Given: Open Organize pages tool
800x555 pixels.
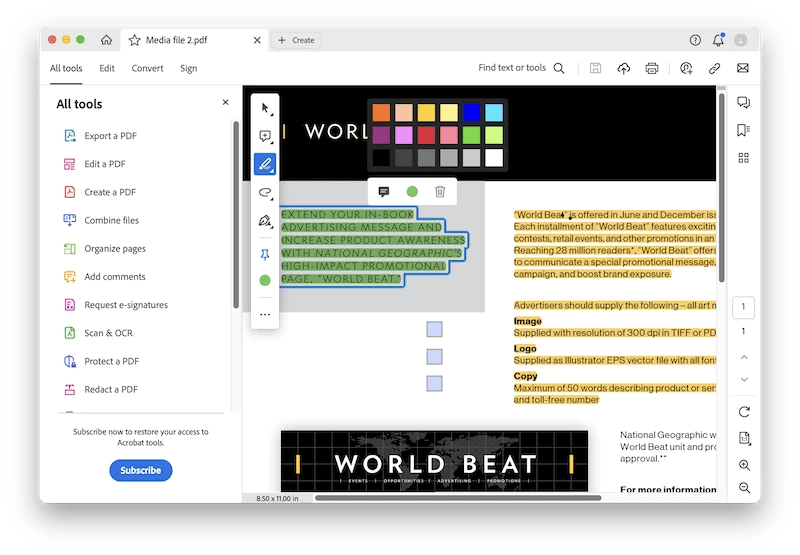Looking at the screenshot, I should point(105,248).
